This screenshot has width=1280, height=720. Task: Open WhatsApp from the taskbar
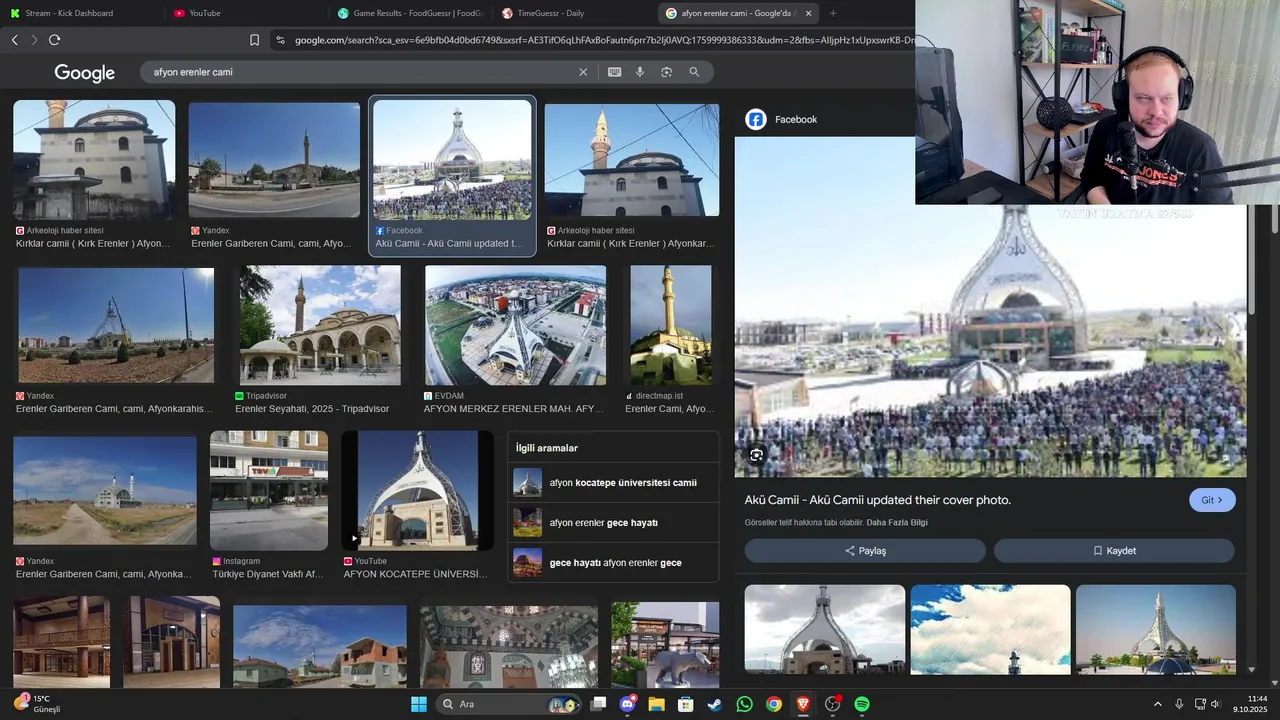tap(744, 704)
